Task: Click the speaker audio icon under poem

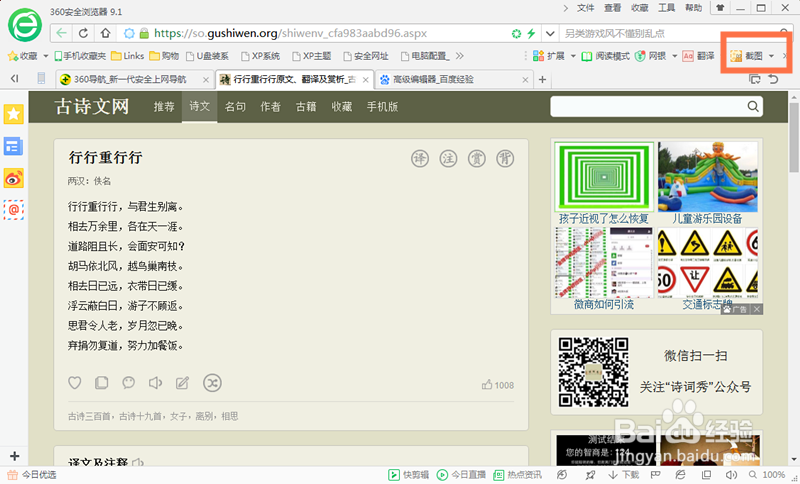Action: click(x=155, y=383)
